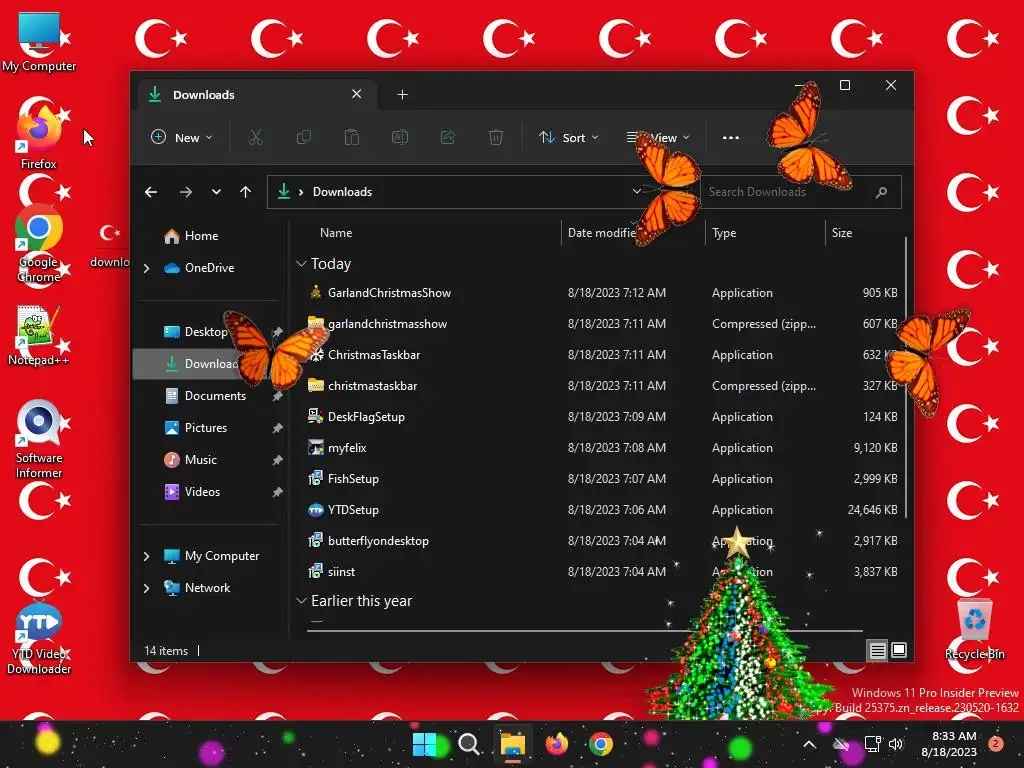Viewport: 1024px width, 768px height.
Task: Open recent locations chevron dropdown
Action: pos(216,192)
